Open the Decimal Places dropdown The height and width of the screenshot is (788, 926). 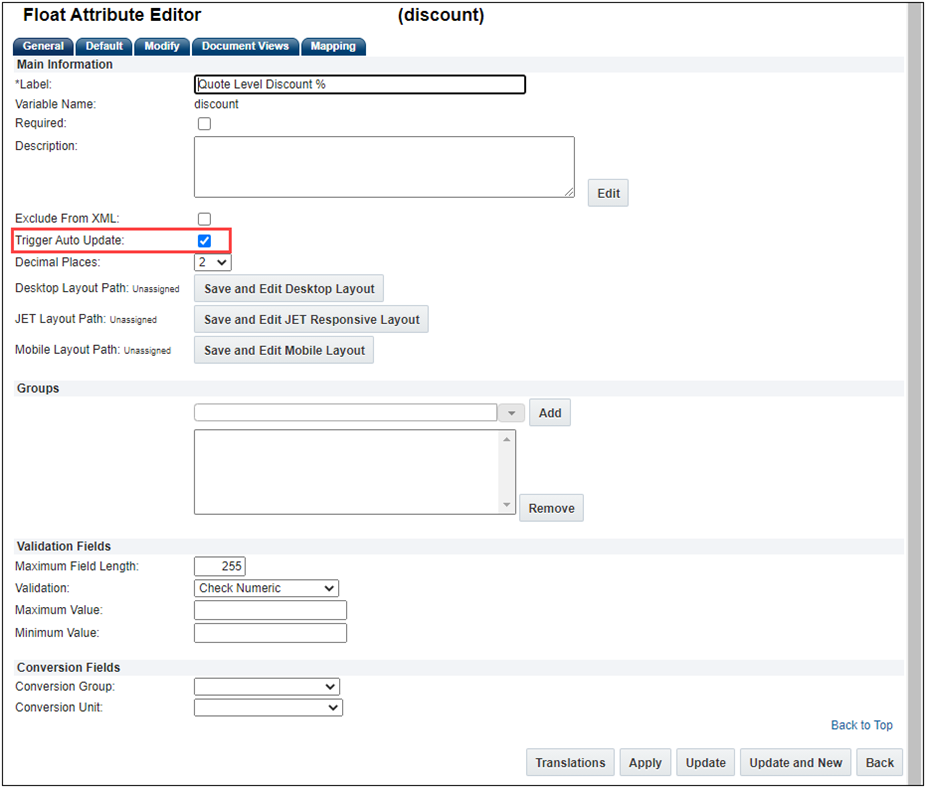[212, 262]
